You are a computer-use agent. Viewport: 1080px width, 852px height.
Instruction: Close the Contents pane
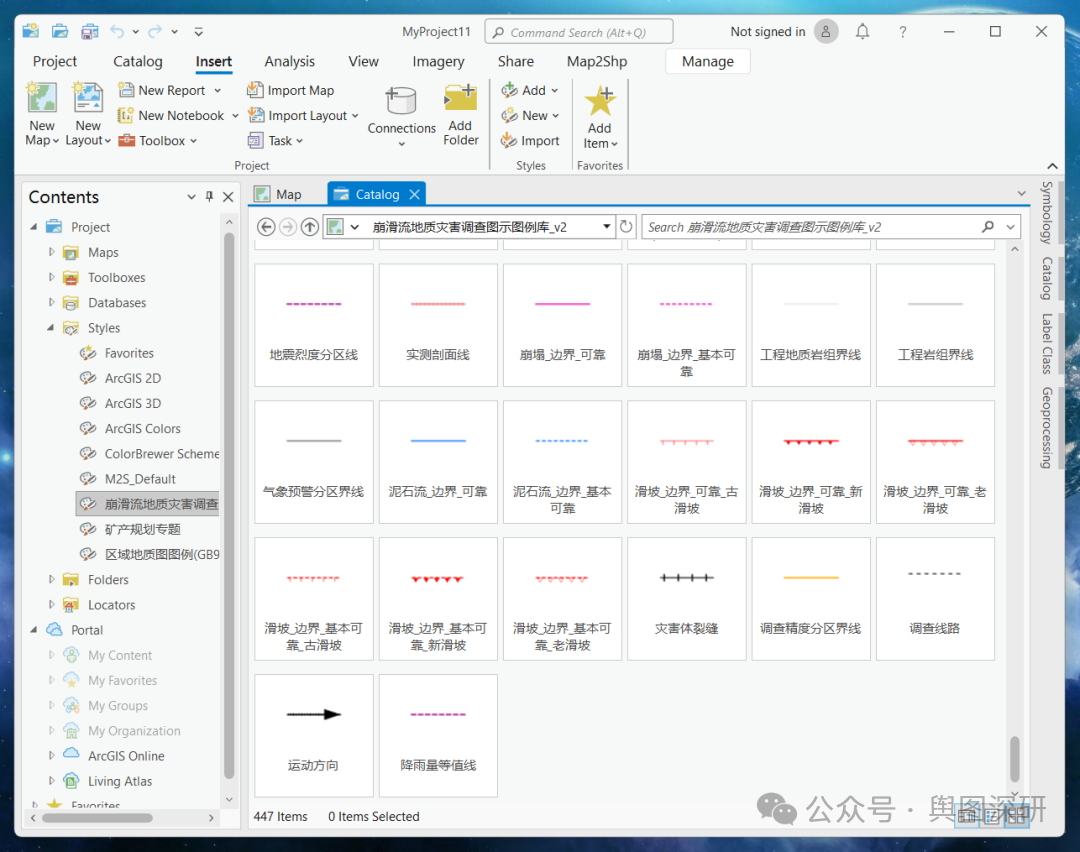pyautogui.click(x=228, y=197)
